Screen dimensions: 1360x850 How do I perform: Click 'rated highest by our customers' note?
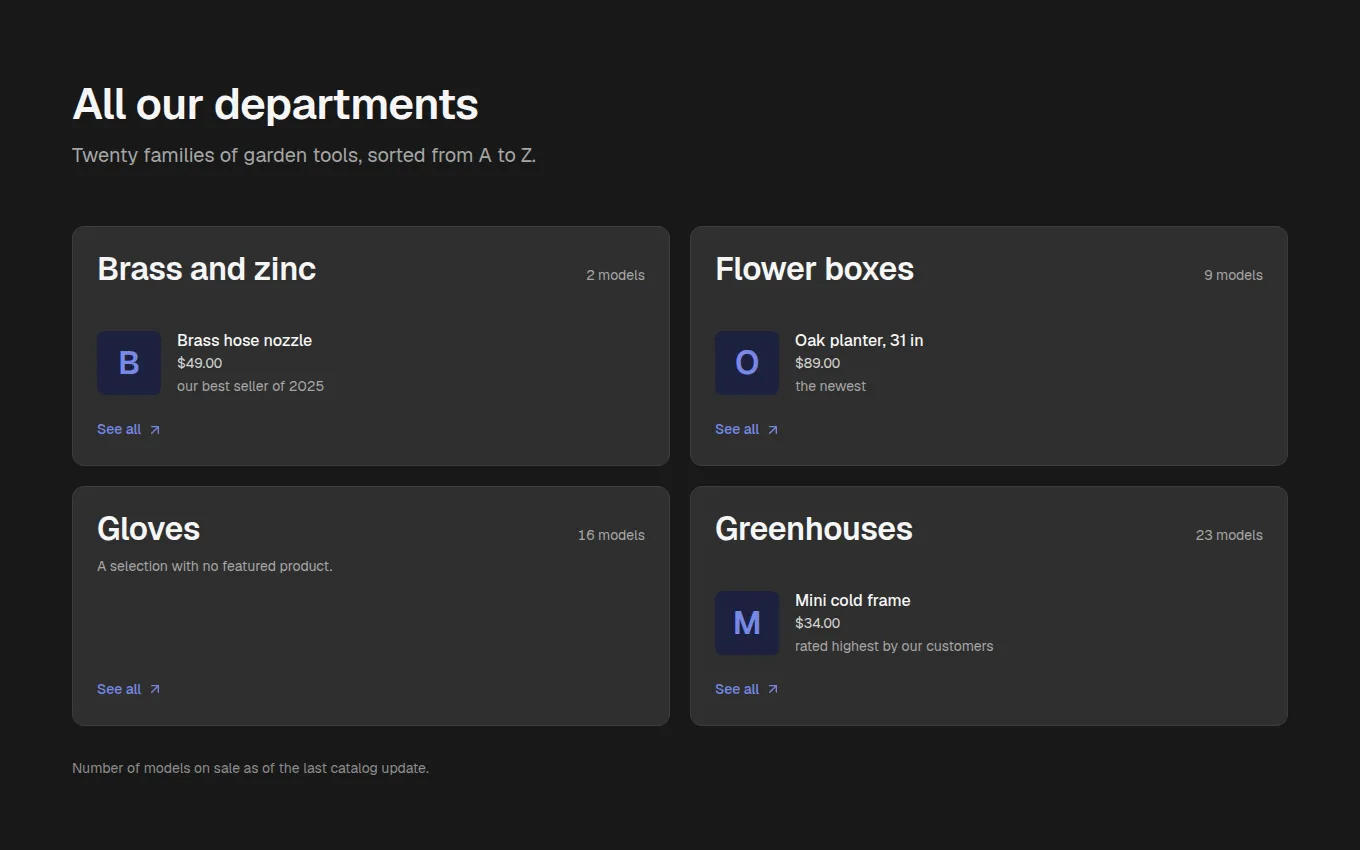895,646
